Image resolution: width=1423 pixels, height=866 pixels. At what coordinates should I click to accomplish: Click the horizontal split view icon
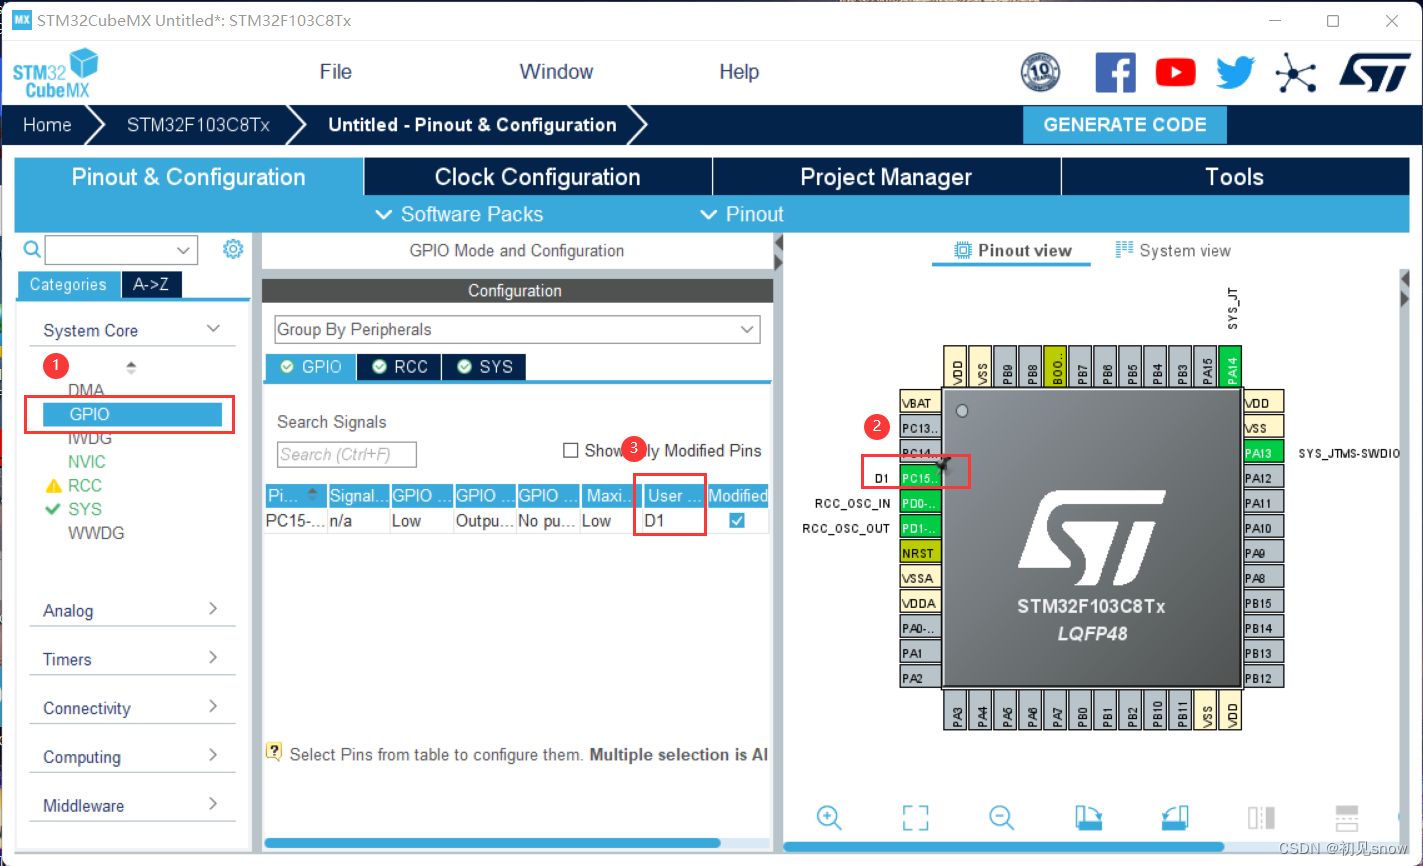1347,818
